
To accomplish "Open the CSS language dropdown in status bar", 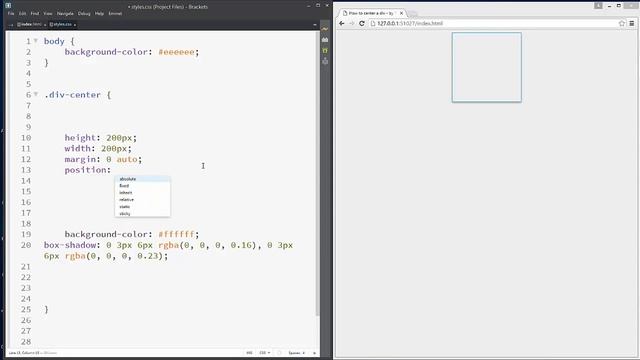I will pyautogui.click(x=265, y=353).
